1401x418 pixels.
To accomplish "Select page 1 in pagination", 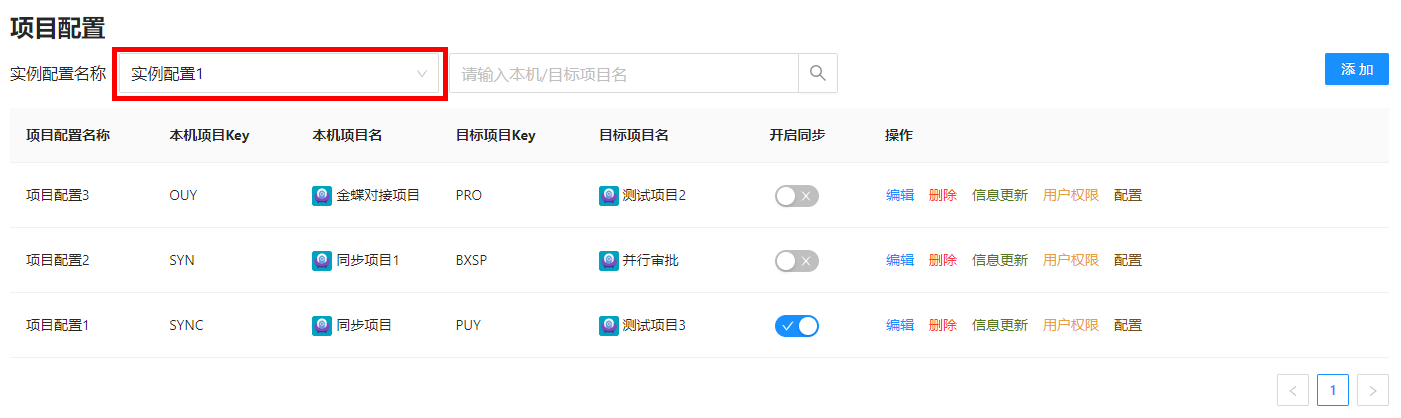I will [1333, 389].
